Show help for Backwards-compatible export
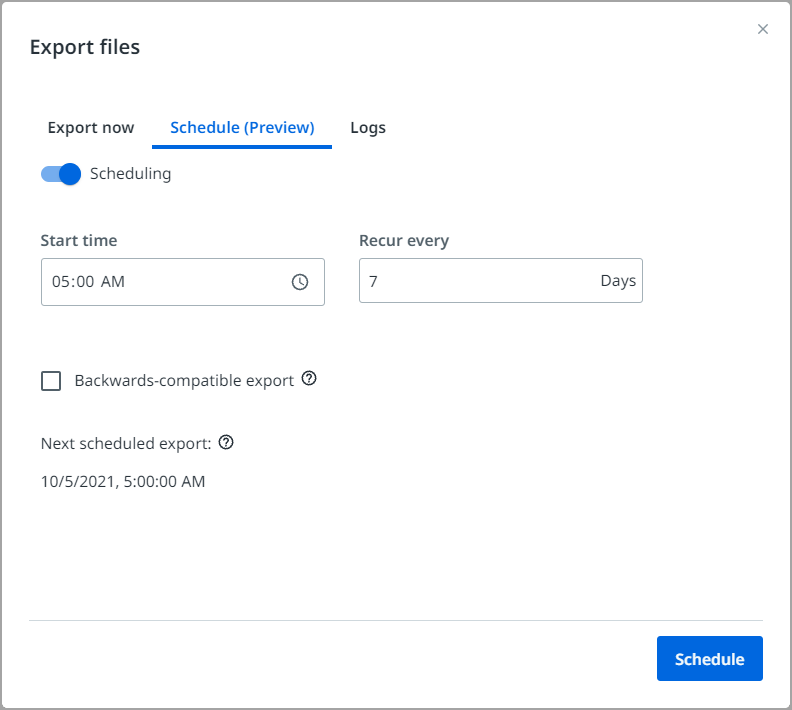Image resolution: width=792 pixels, height=710 pixels. [309, 379]
